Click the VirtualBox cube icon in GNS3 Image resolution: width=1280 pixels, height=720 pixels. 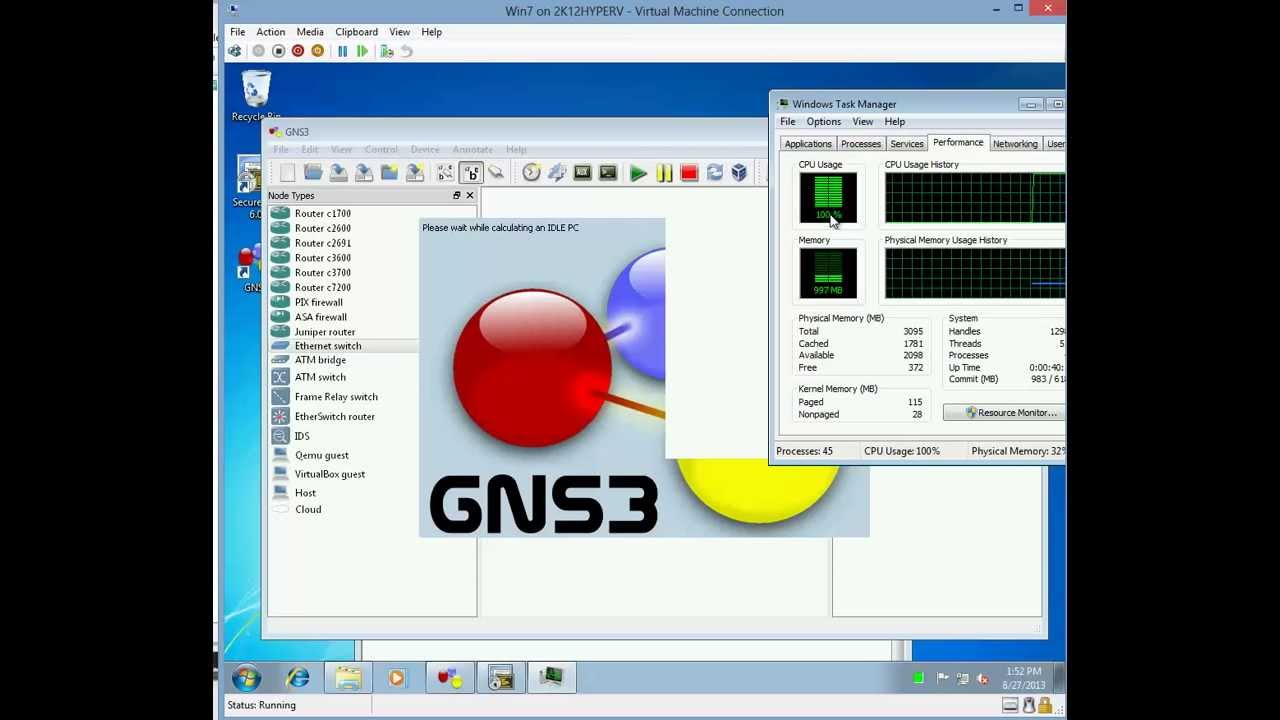pyautogui.click(x=739, y=173)
